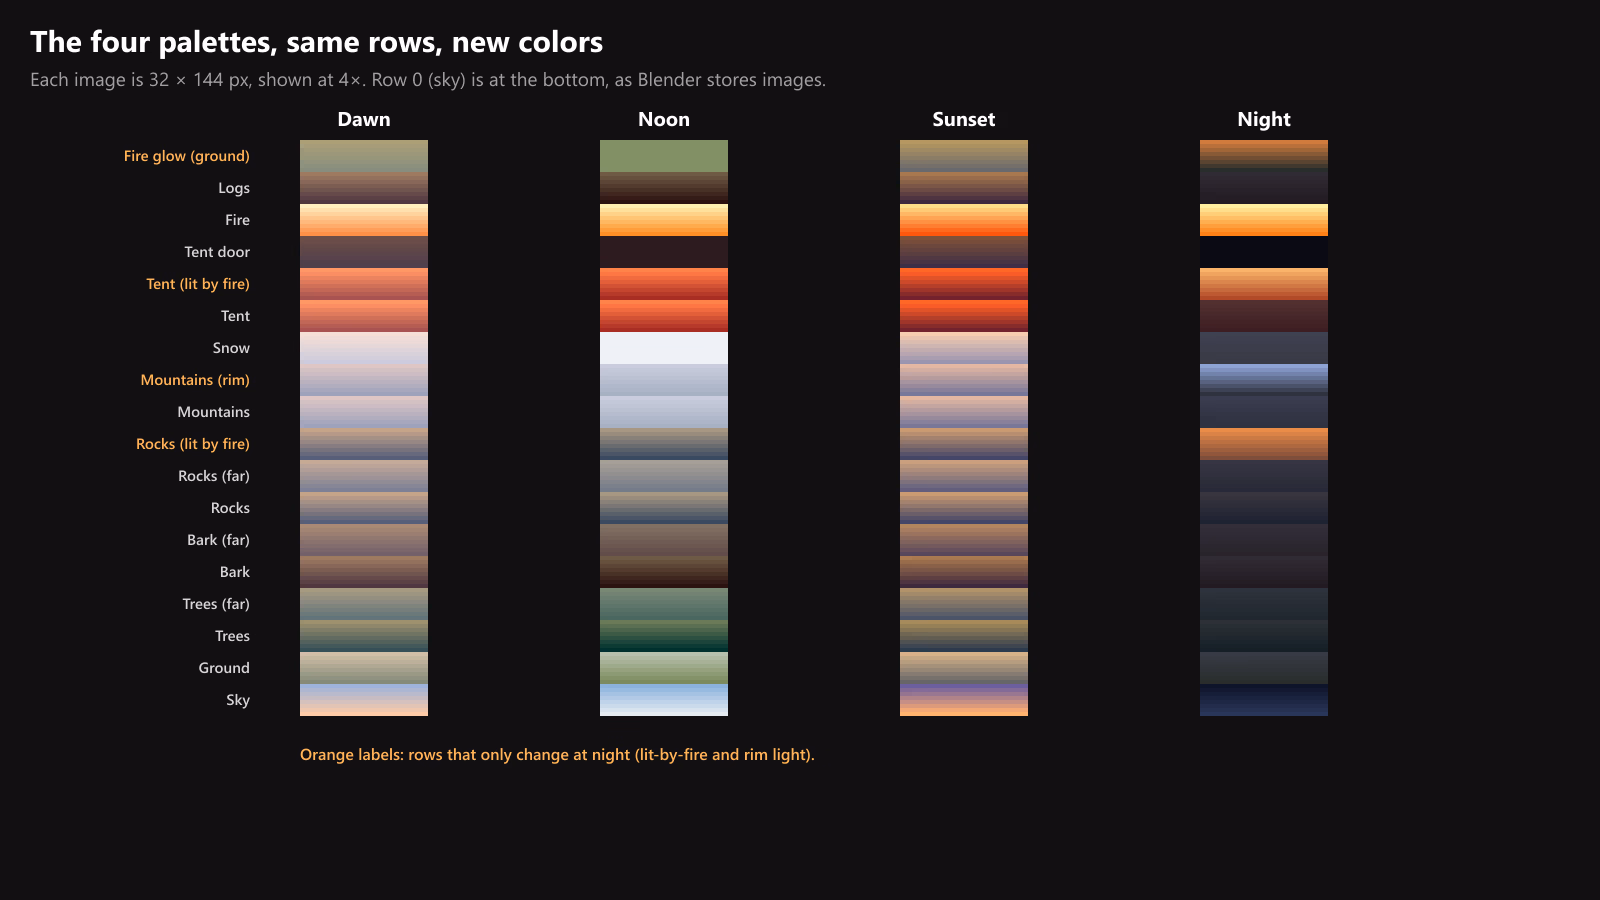Pick the Fire glow swatch in Noon palette
Viewport: 1600px width, 900px height.
[x=664, y=156]
